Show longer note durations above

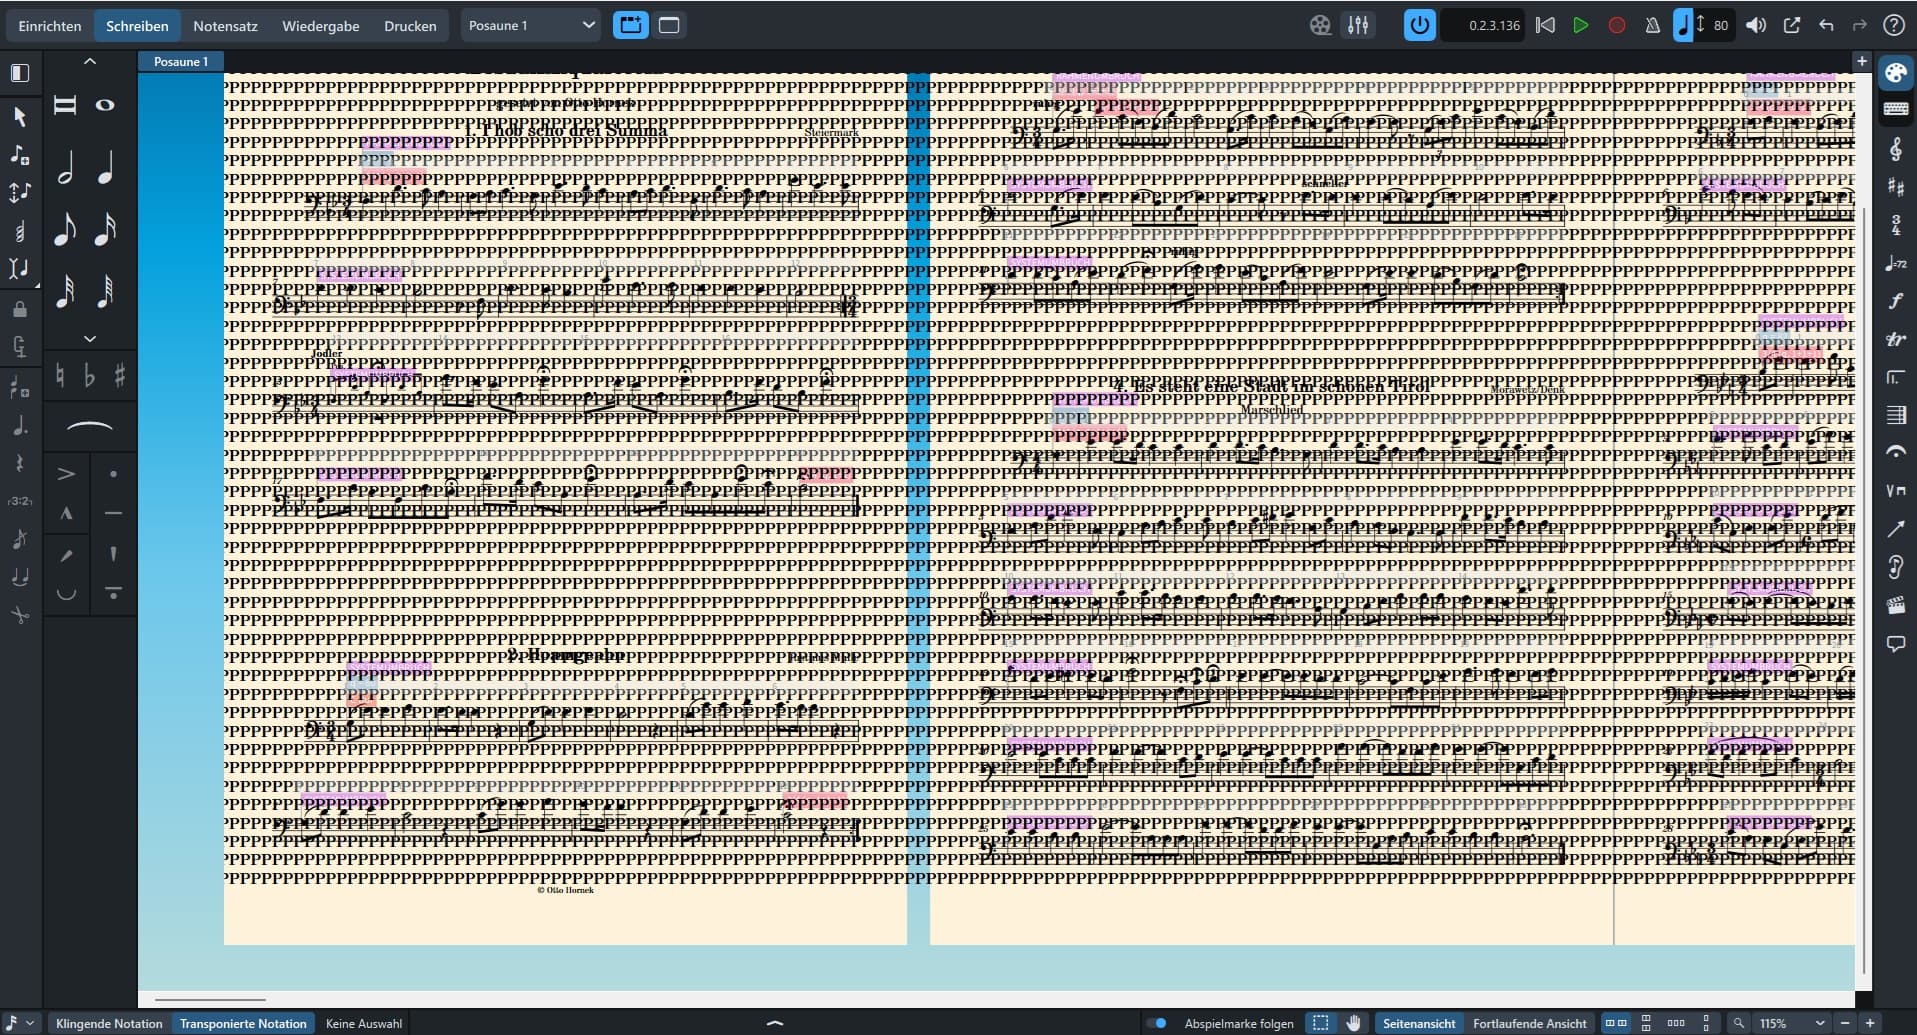point(90,61)
